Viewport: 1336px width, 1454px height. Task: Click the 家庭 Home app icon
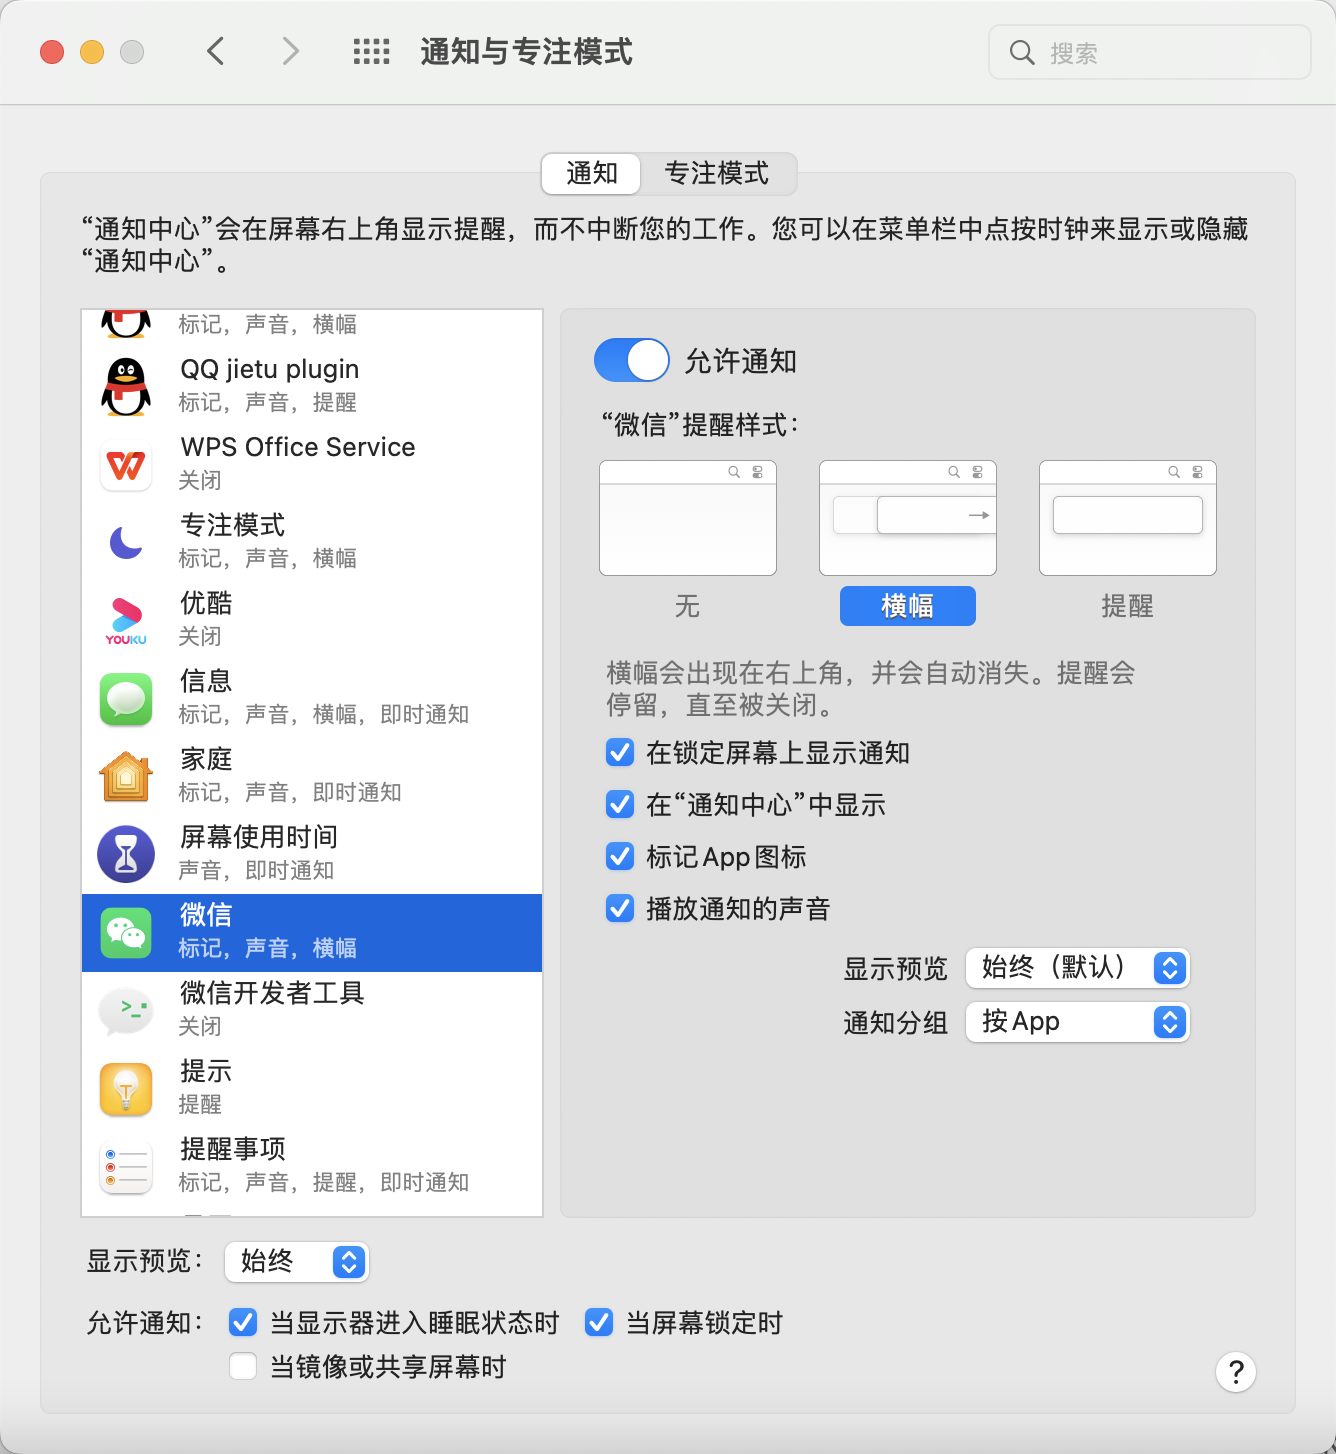coord(126,777)
